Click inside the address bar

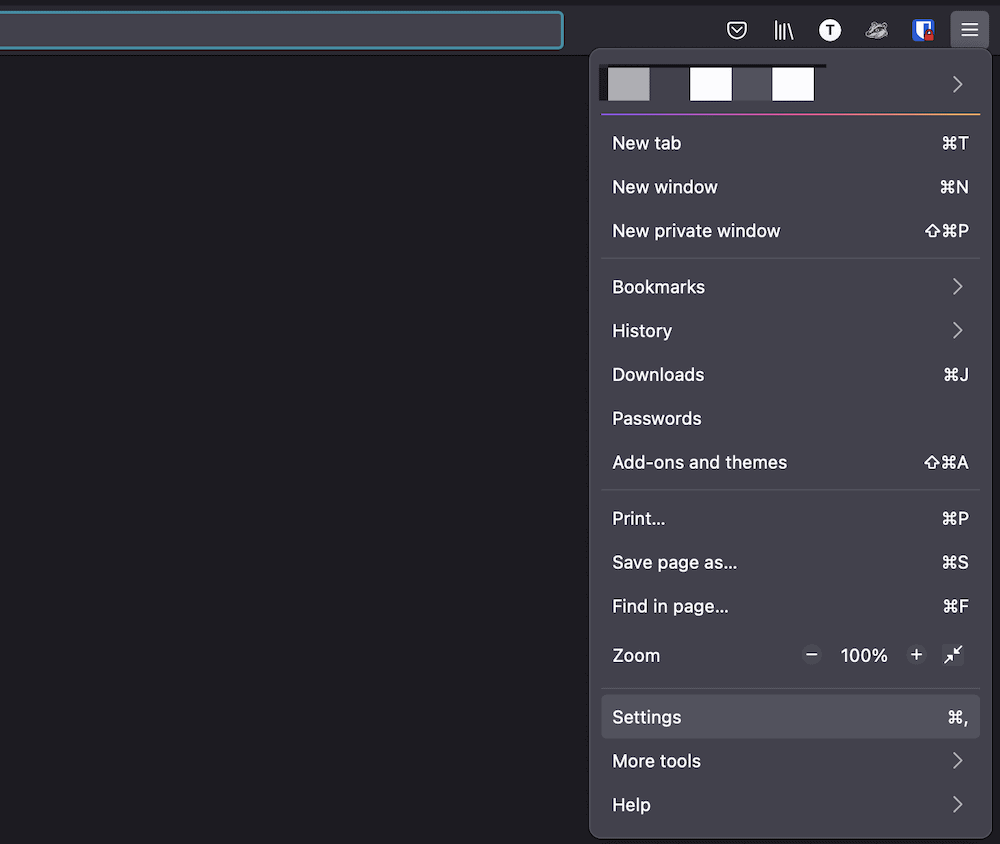click(x=280, y=30)
